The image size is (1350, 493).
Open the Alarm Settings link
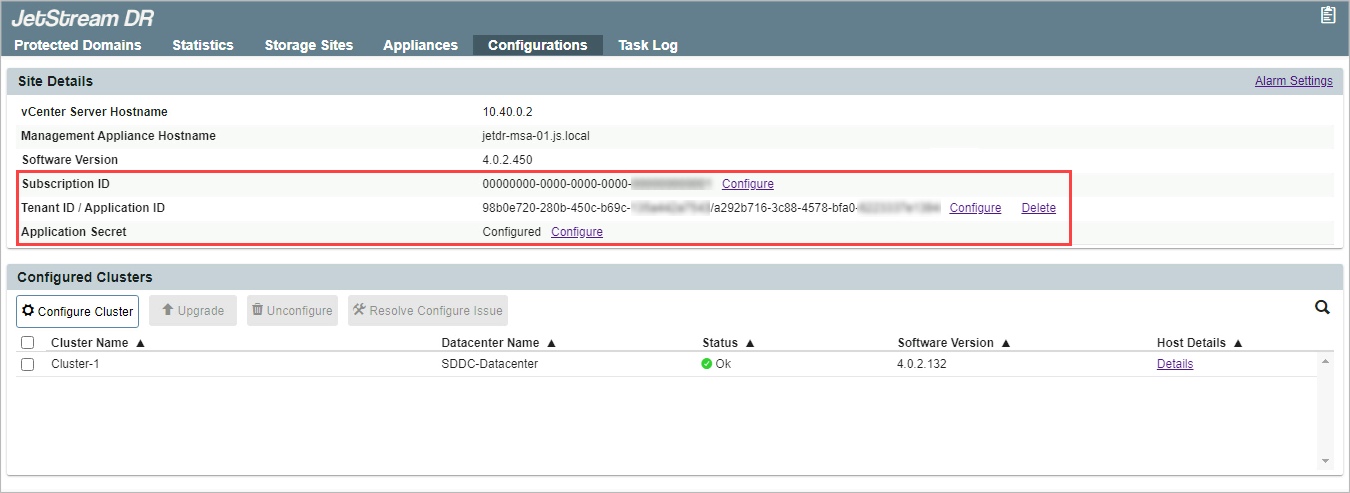coord(1293,81)
